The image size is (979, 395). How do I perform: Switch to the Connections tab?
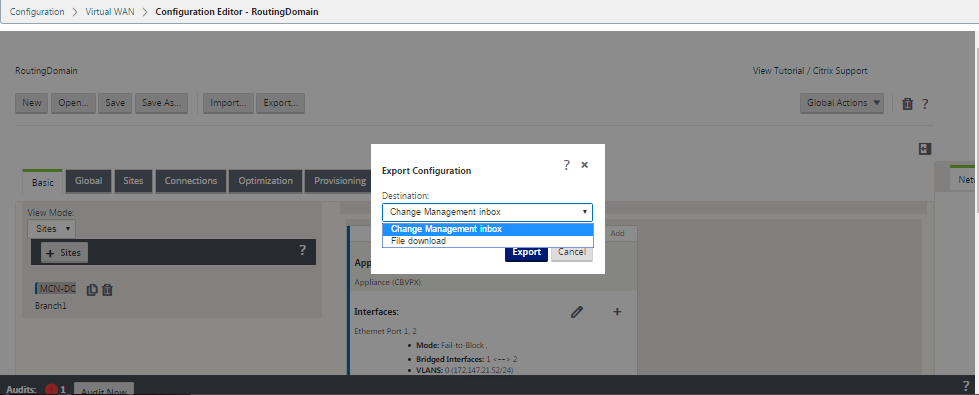coord(190,181)
